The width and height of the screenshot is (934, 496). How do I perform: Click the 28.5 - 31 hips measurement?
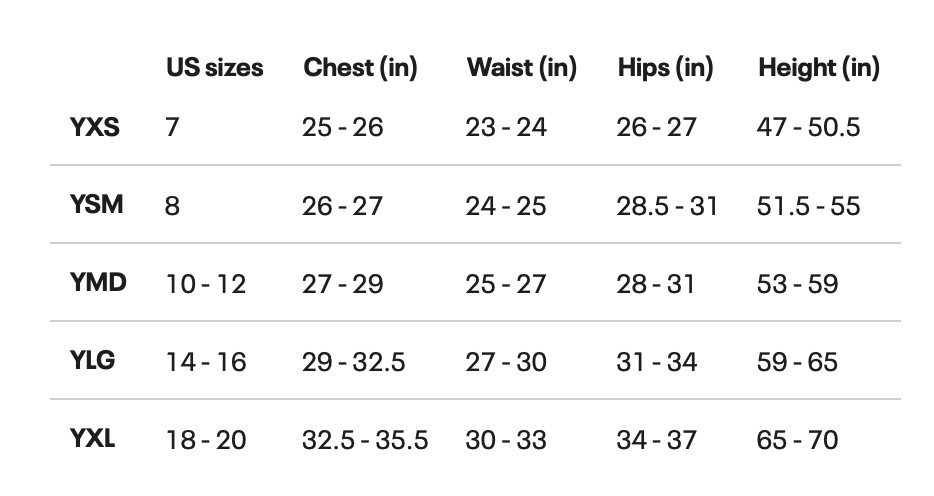[667, 206]
